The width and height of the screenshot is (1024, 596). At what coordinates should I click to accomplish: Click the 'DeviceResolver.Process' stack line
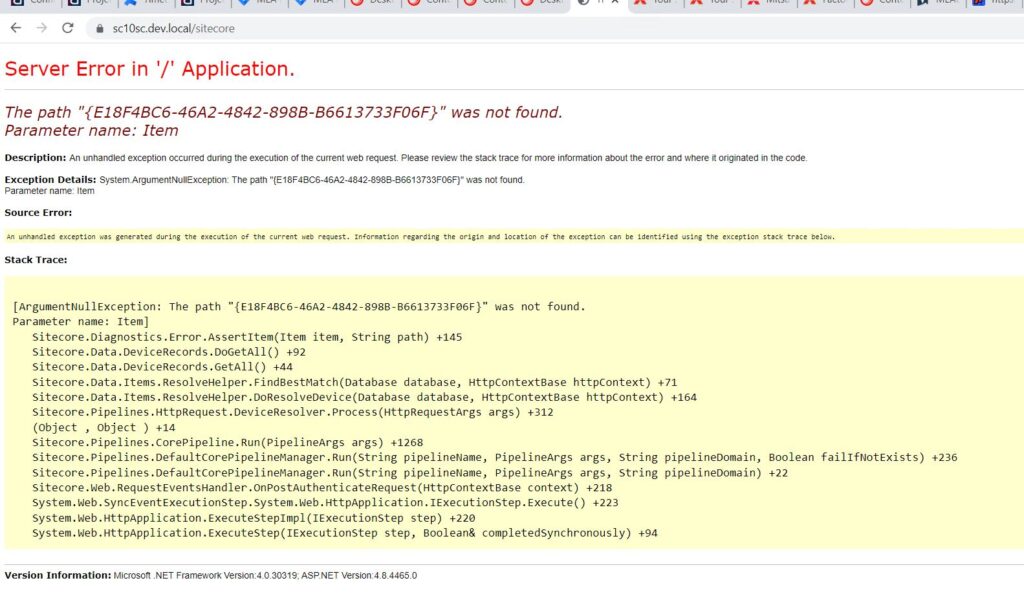point(293,413)
